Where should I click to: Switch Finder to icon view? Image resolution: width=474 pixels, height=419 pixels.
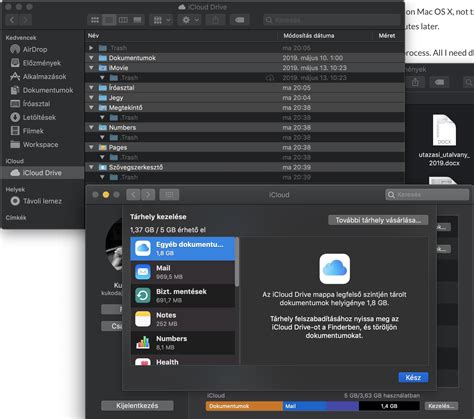[x=95, y=20]
